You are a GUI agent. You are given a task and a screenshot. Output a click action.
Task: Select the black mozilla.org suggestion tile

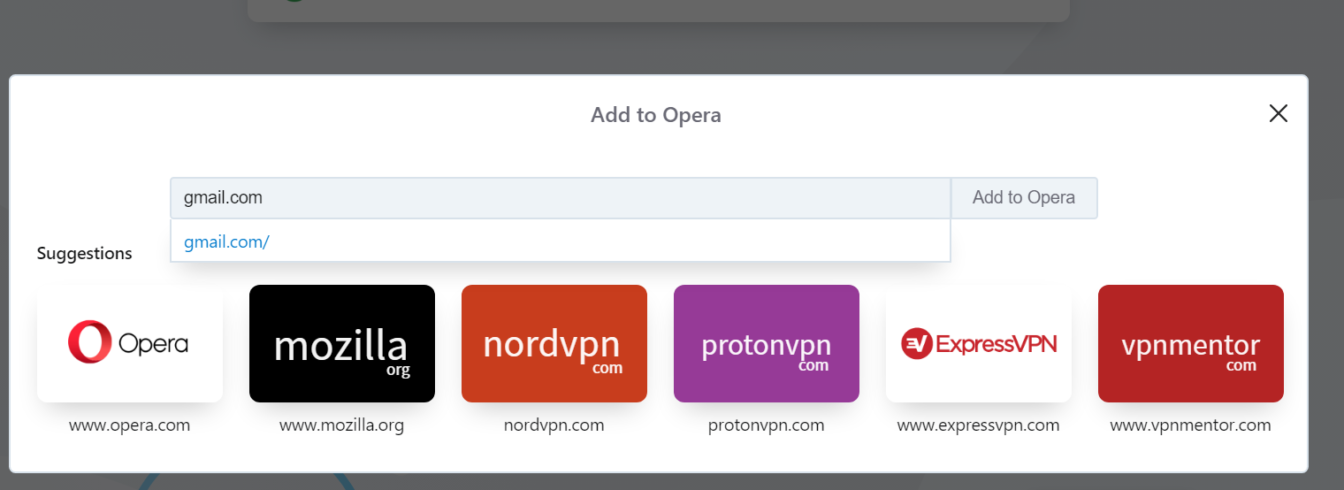pyautogui.click(x=342, y=343)
